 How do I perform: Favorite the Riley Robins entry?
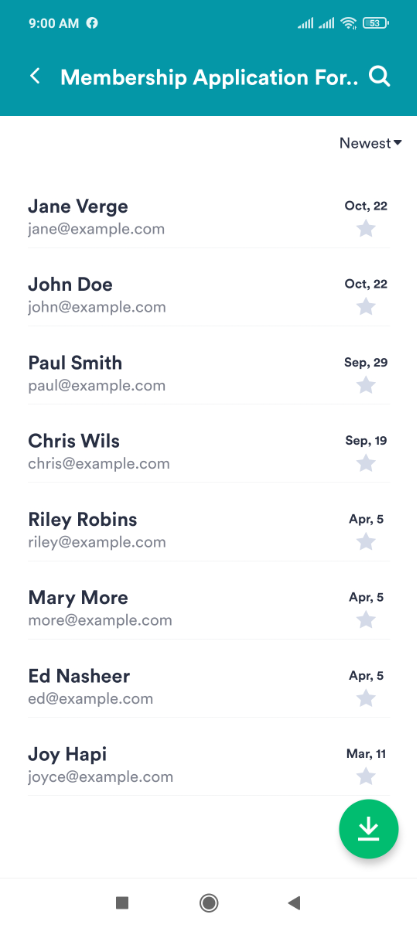coord(366,542)
